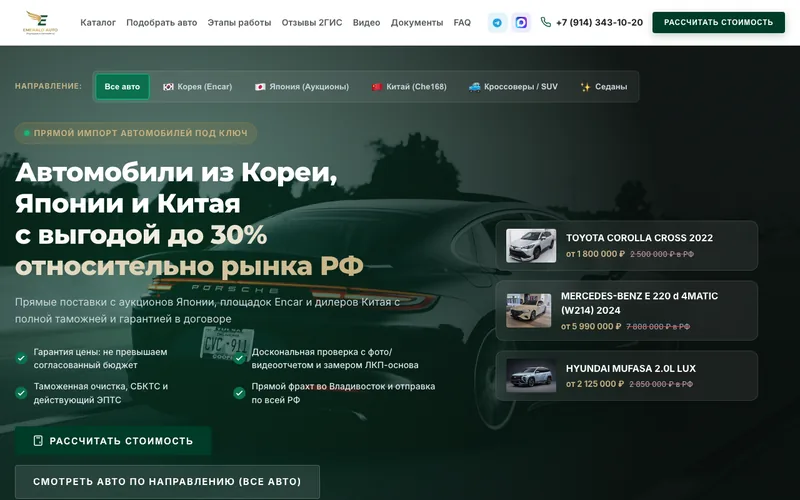Go to Этапы работы section
This screenshot has height=500, width=800.
click(239, 22)
